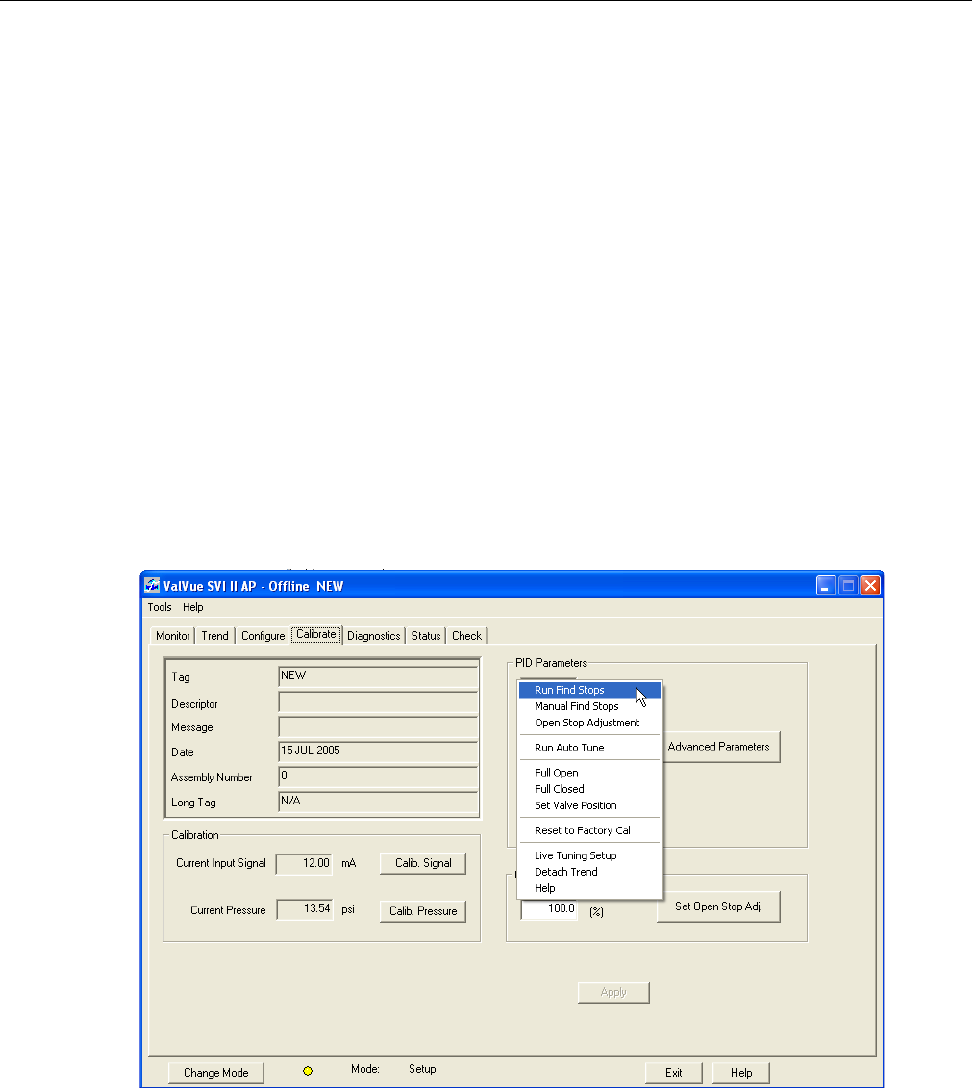Open the Status tab
The width and height of the screenshot is (972, 1088).
(425, 636)
